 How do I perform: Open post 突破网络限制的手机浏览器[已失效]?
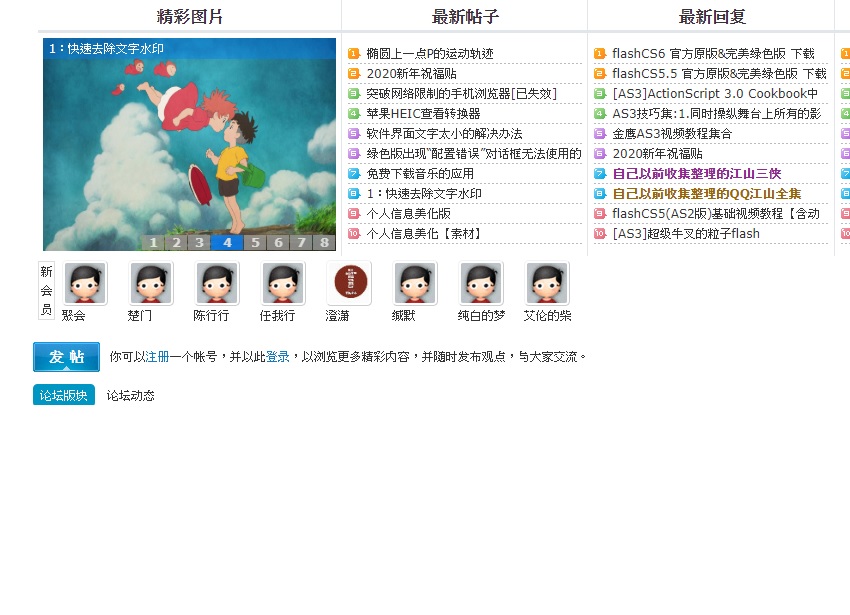(461, 94)
